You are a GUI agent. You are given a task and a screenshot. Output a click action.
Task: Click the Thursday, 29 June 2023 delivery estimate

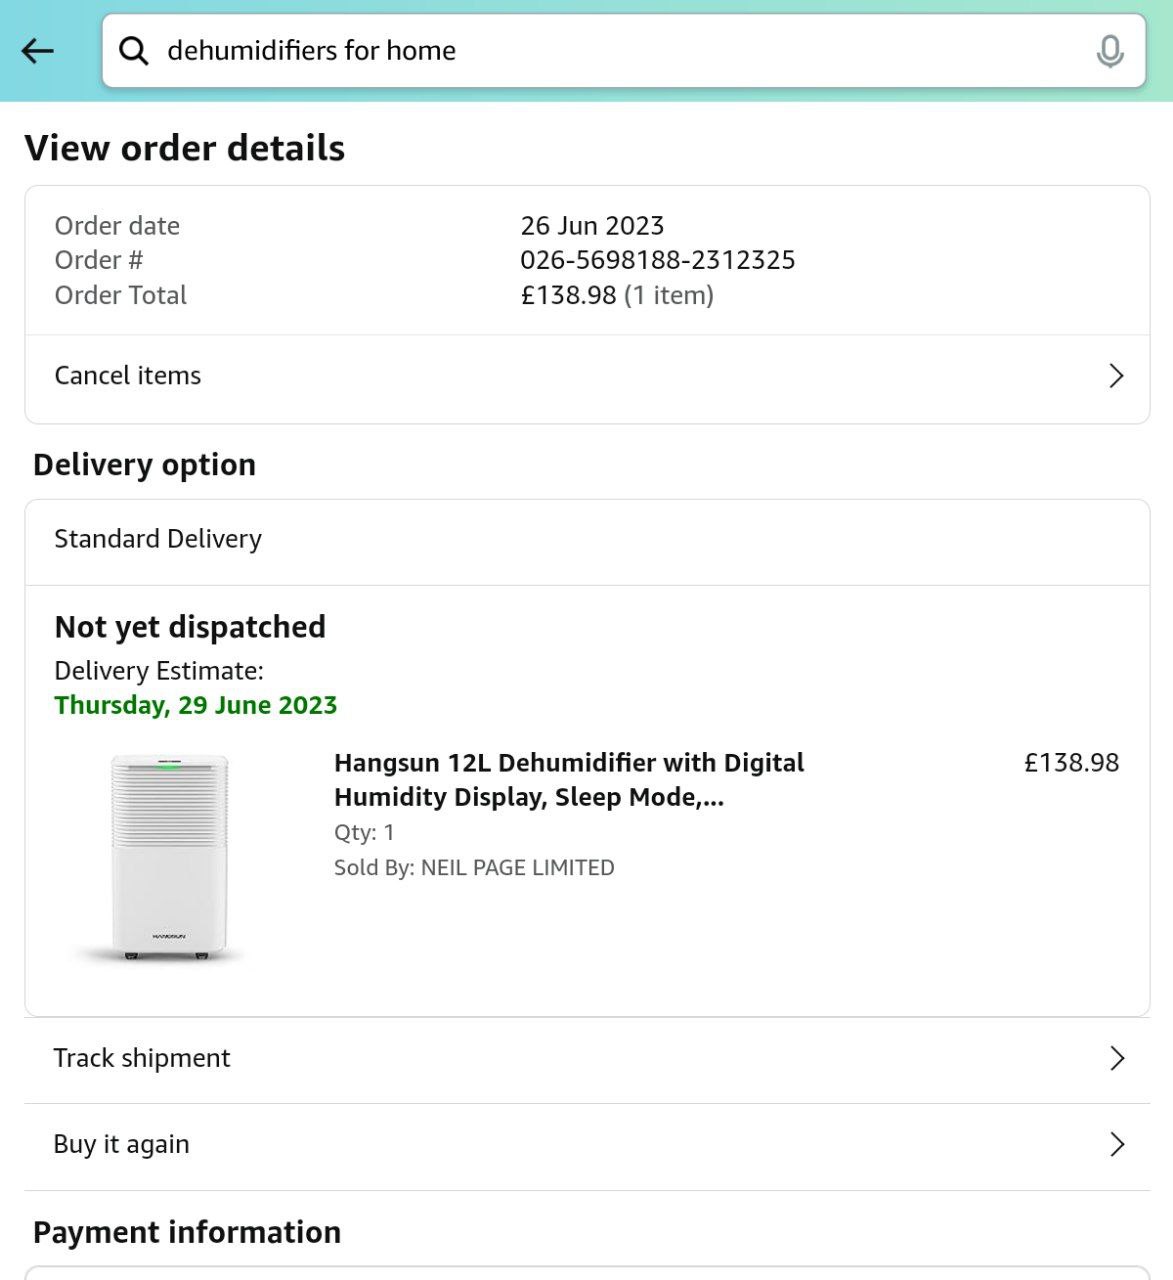pyautogui.click(x=196, y=705)
